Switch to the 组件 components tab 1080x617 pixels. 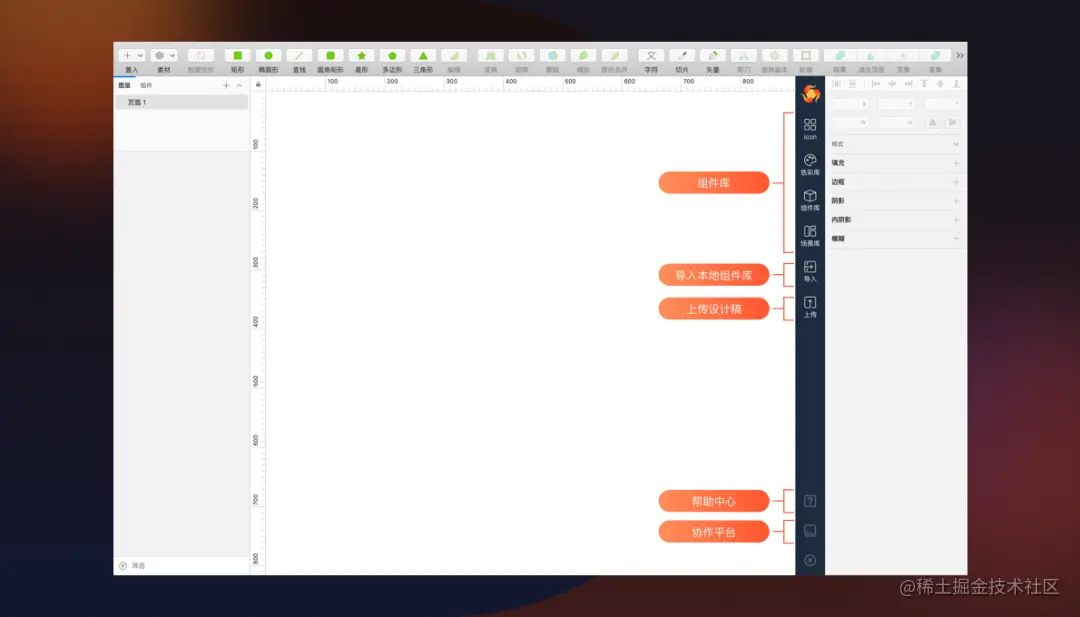146,85
